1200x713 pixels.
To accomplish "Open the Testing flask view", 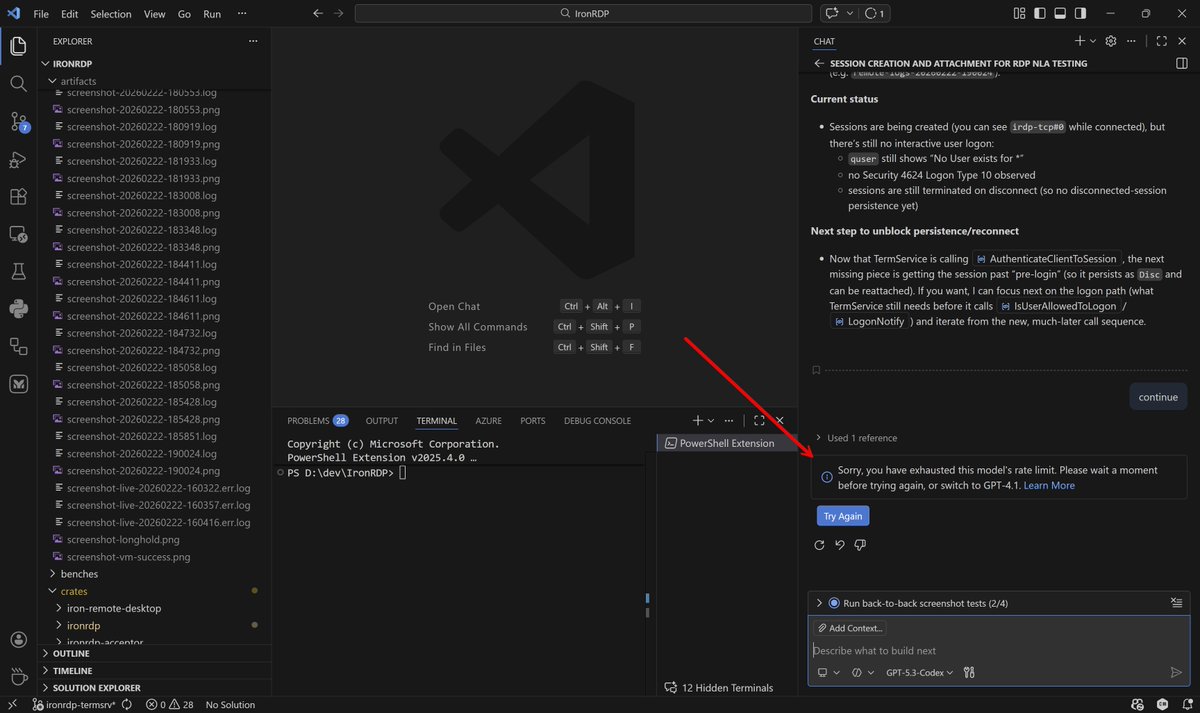I will (x=18, y=271).
